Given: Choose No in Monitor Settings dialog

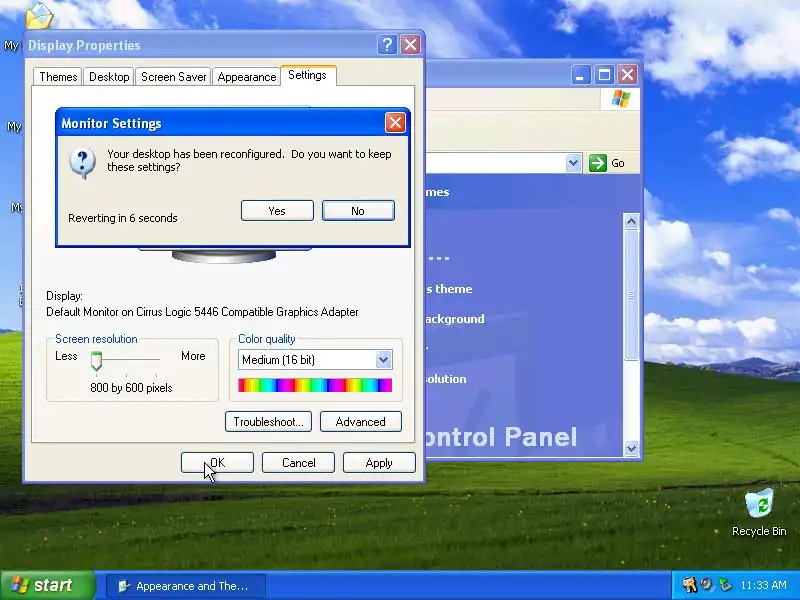Looking at the screenshot, I should [x=358, y=211].
